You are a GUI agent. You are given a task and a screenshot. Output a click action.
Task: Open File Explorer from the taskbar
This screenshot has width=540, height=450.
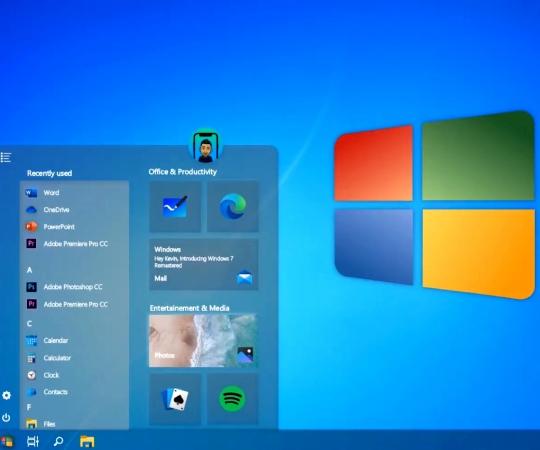(x=87, y=441)
